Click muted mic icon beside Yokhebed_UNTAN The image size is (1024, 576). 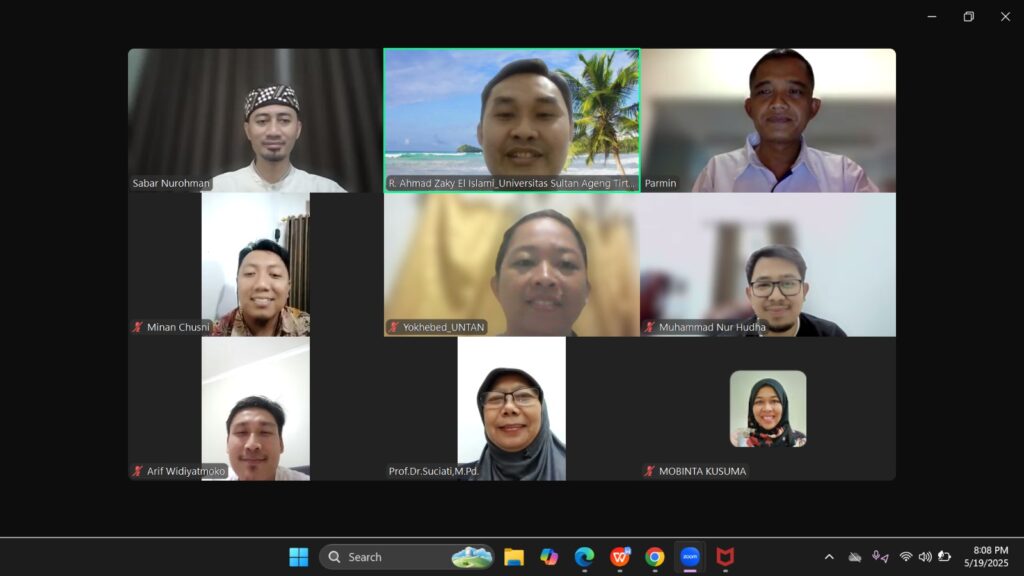(393, 327)
